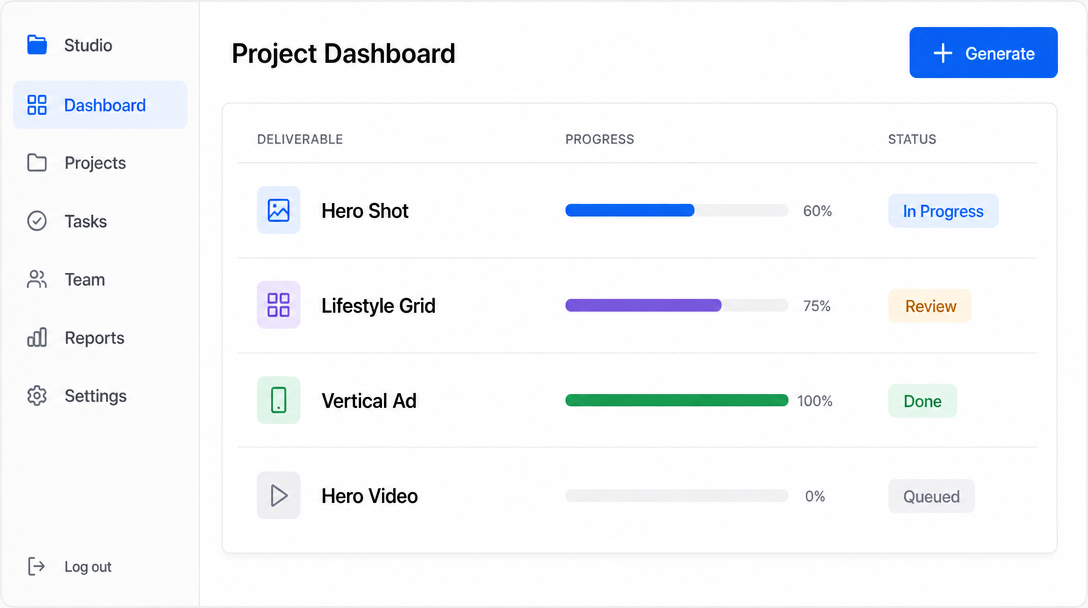Click the empty Hero Video progress bar
1088x608 pixels.
[677, 496]
